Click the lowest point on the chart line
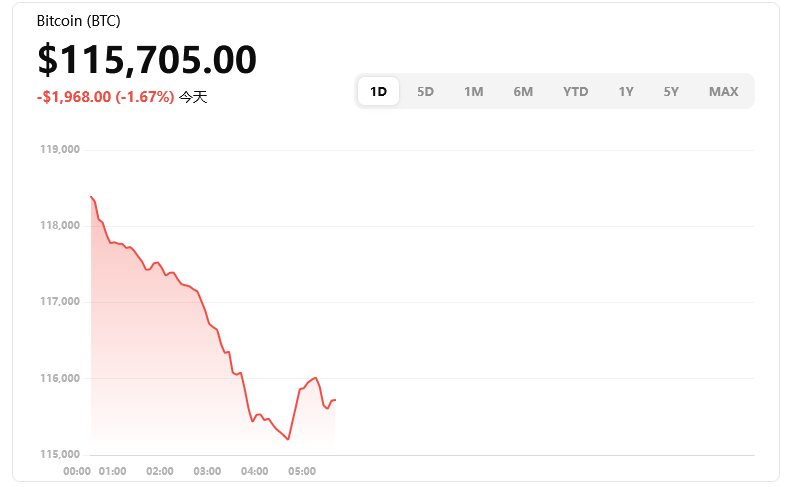The width and height of the screenshot is (797, 487). click(x=288, y=439)
